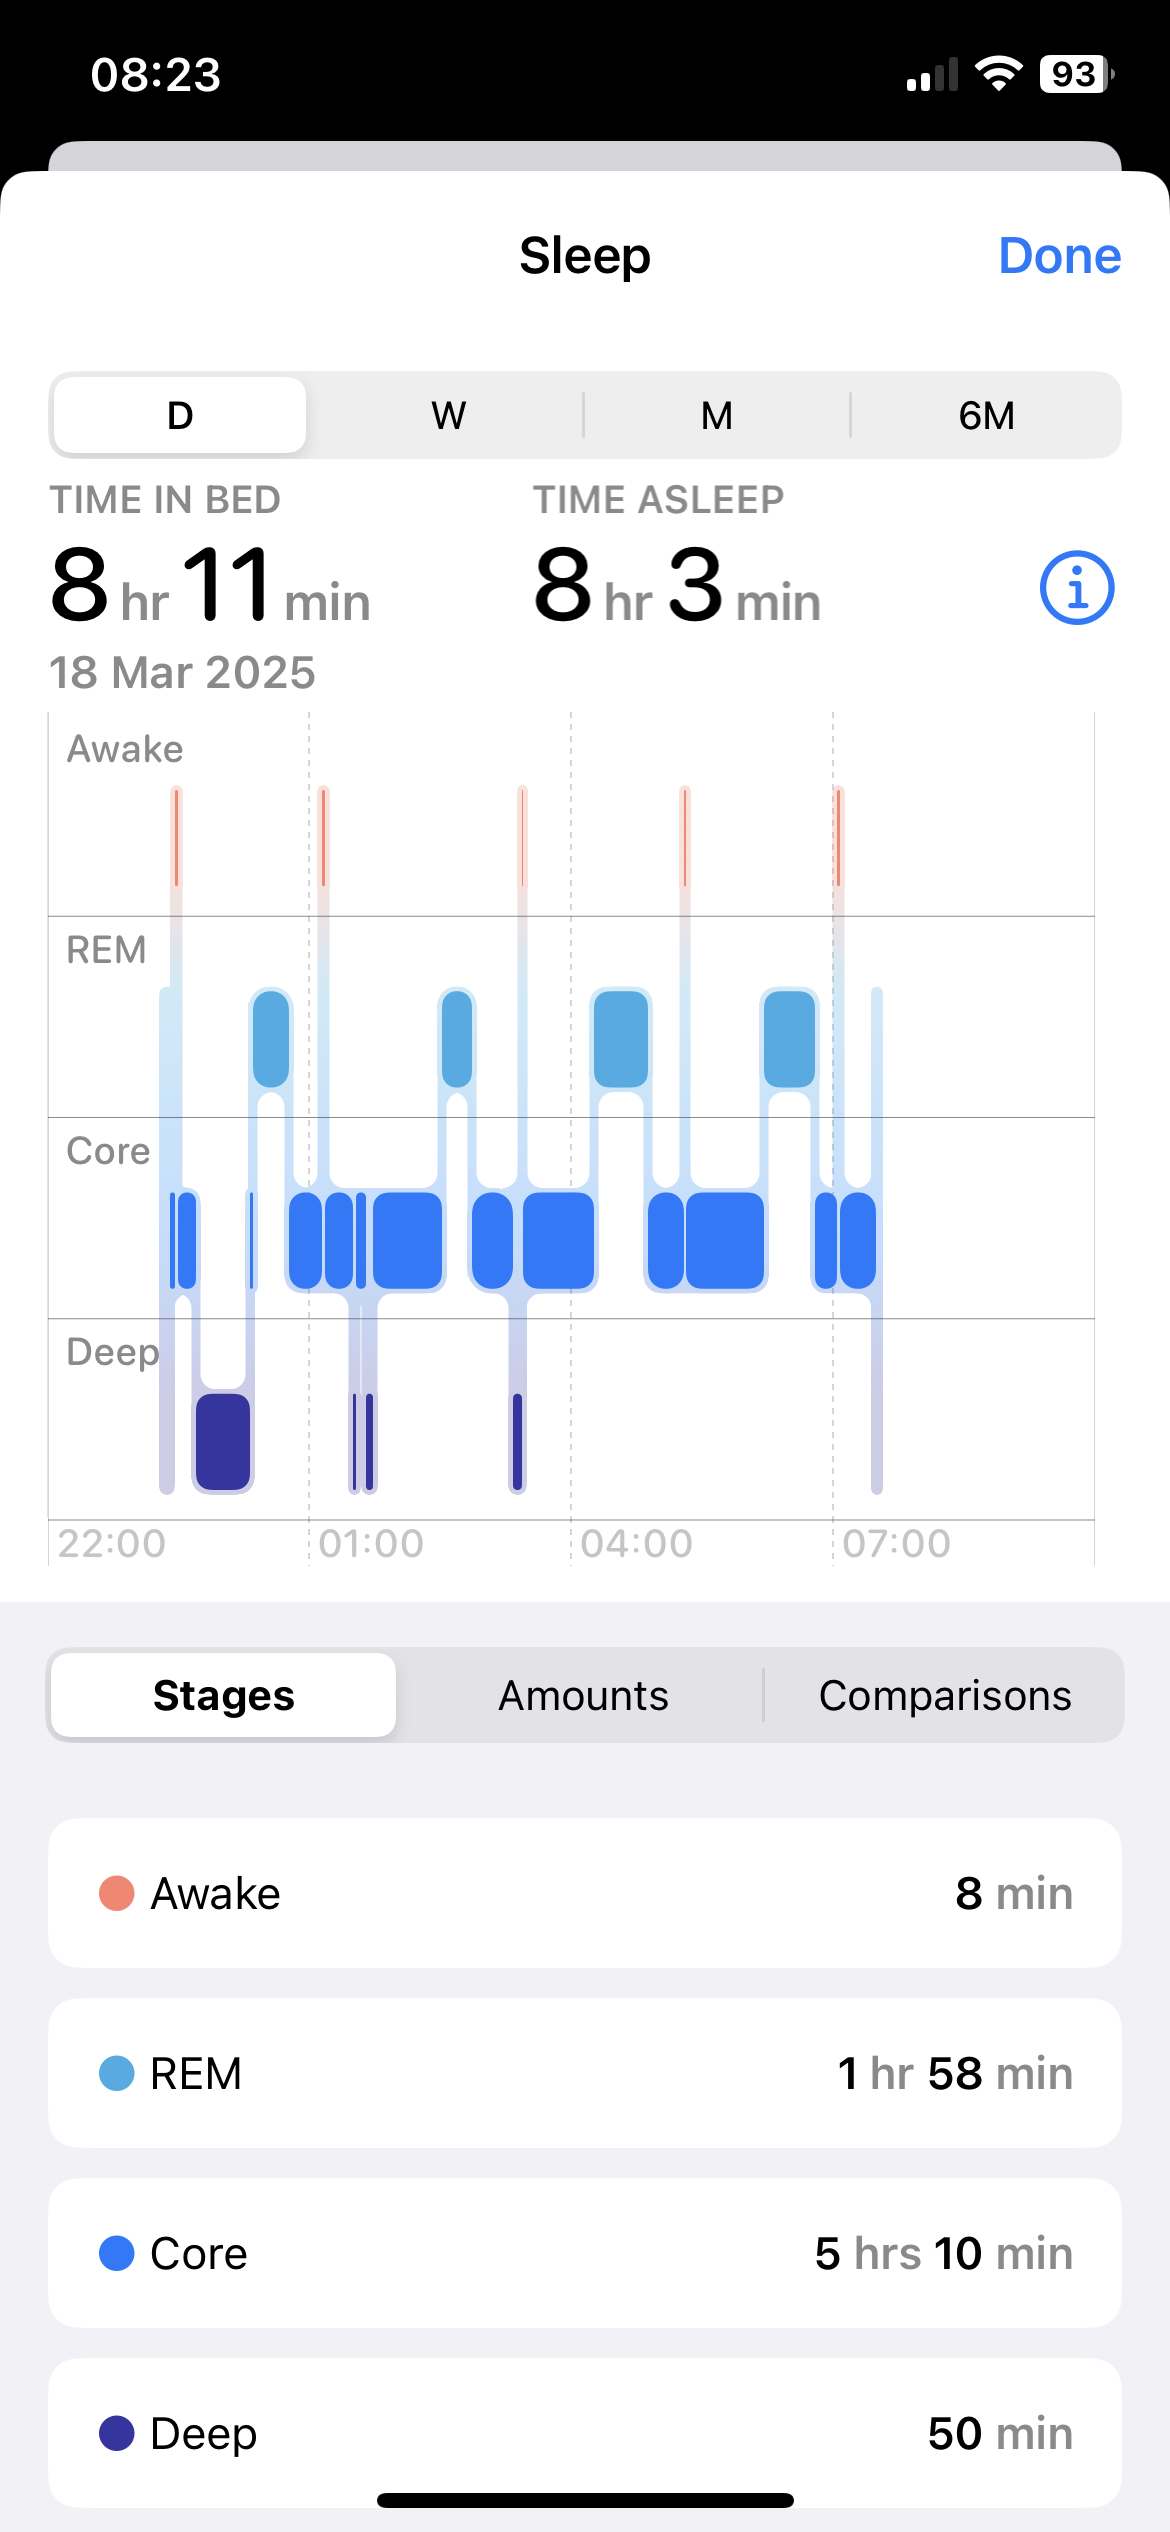
Task: Tap the blue Core stage dot
Action: click(x=117, y=2253)
